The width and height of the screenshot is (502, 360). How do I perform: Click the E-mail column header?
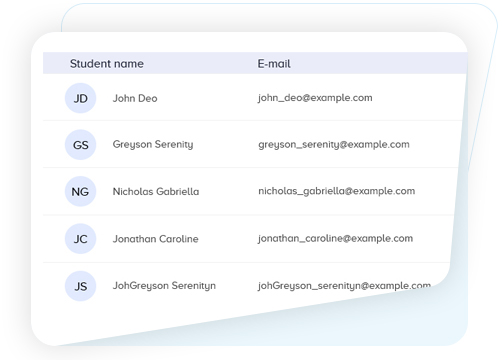click(274, 63)
